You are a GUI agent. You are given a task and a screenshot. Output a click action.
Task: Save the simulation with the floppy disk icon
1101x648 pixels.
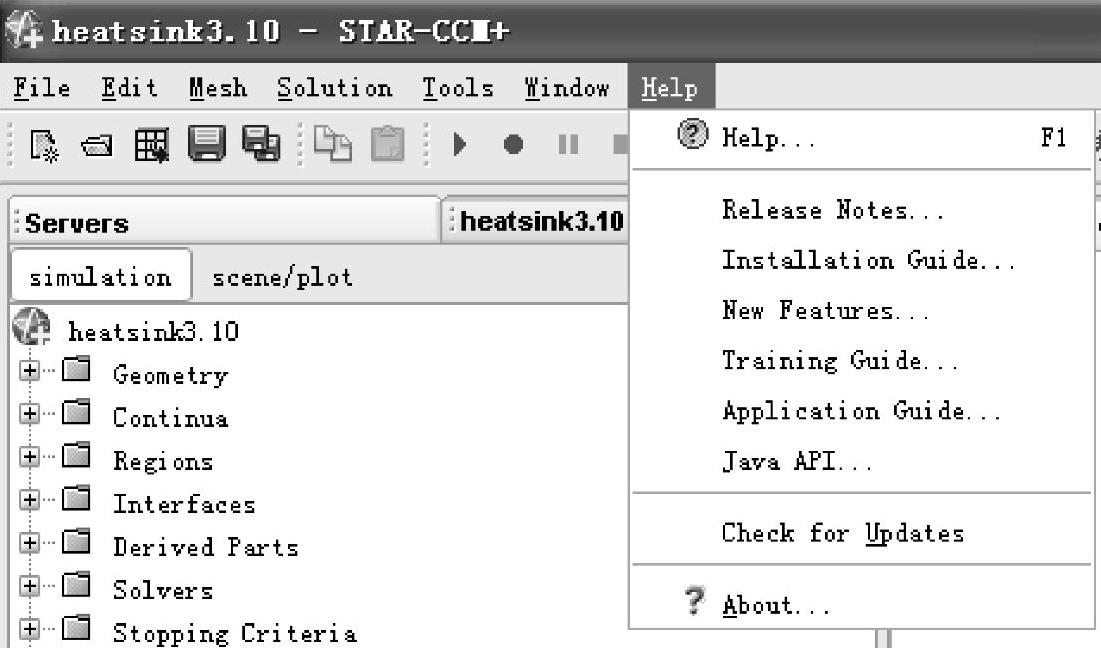(206, 144)
